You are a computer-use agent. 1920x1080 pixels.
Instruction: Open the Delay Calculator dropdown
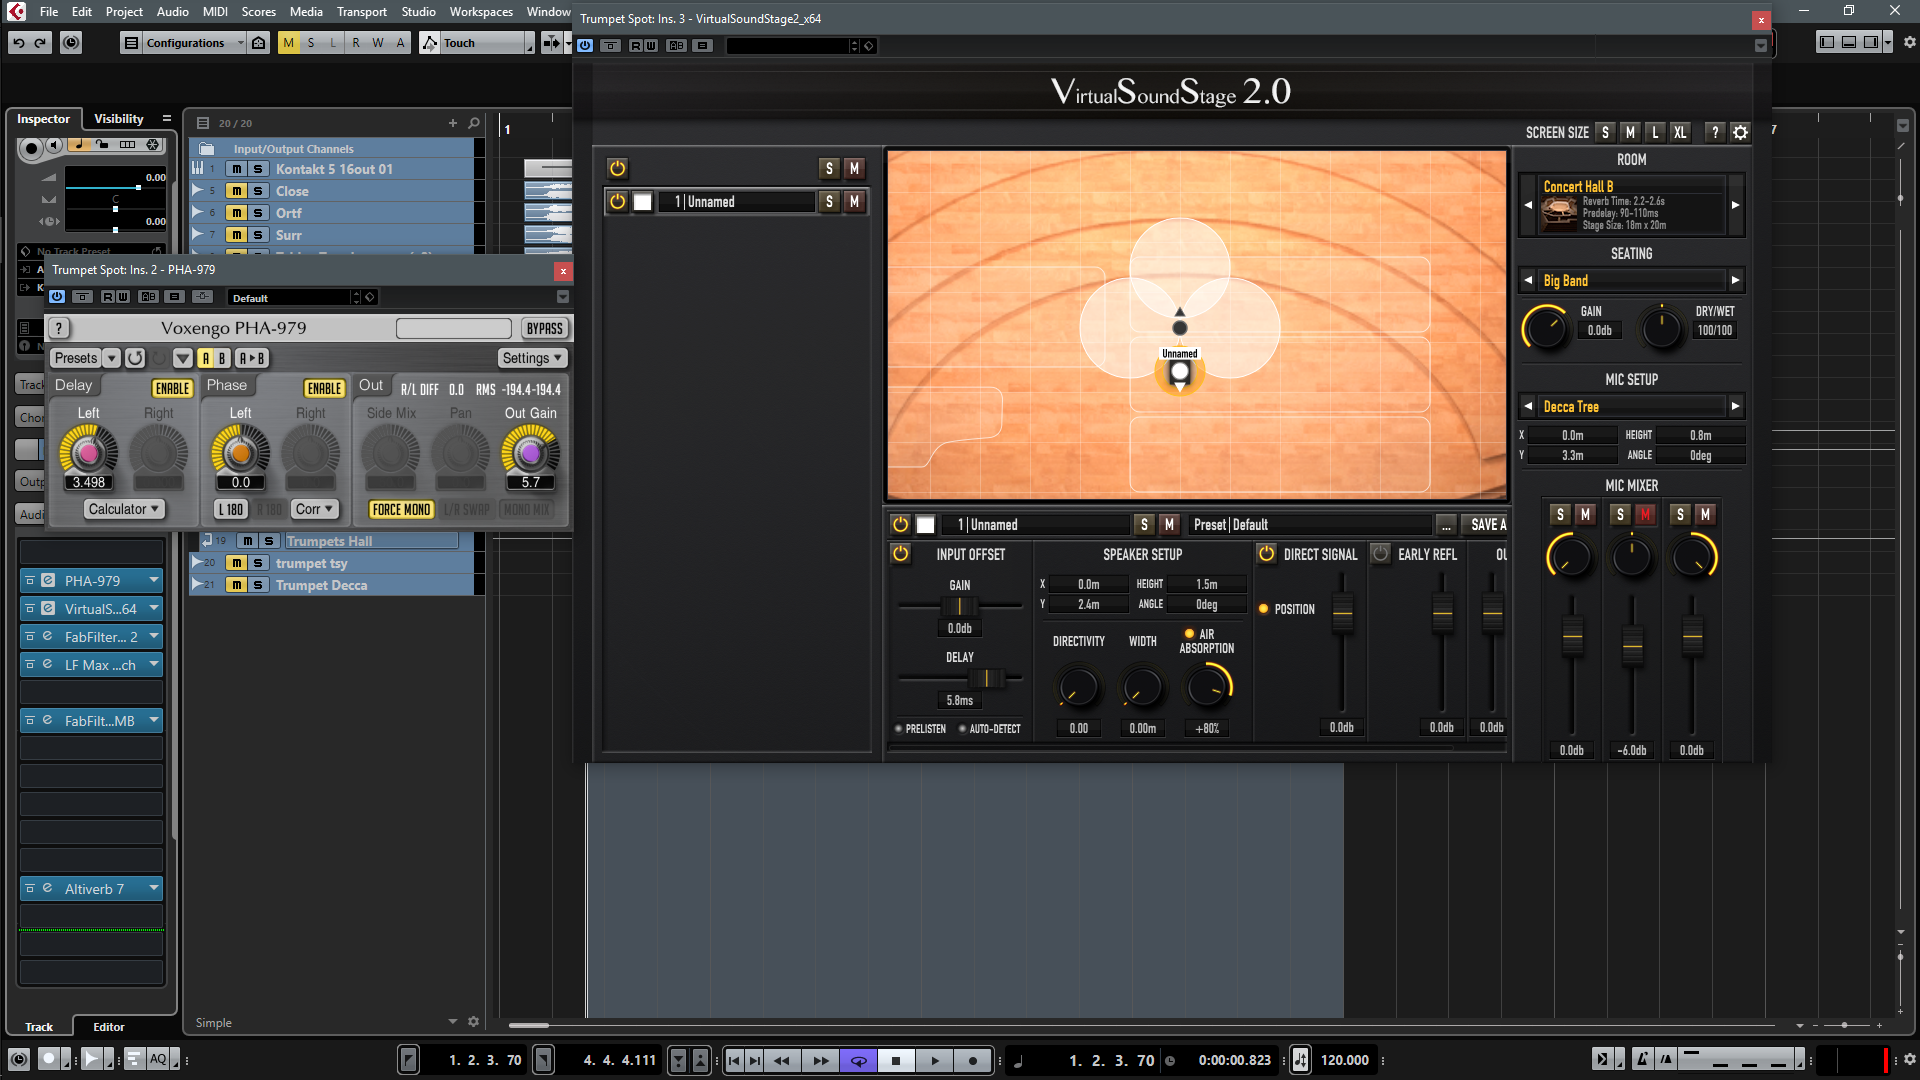pyautogui.click(x=123, y=509)
